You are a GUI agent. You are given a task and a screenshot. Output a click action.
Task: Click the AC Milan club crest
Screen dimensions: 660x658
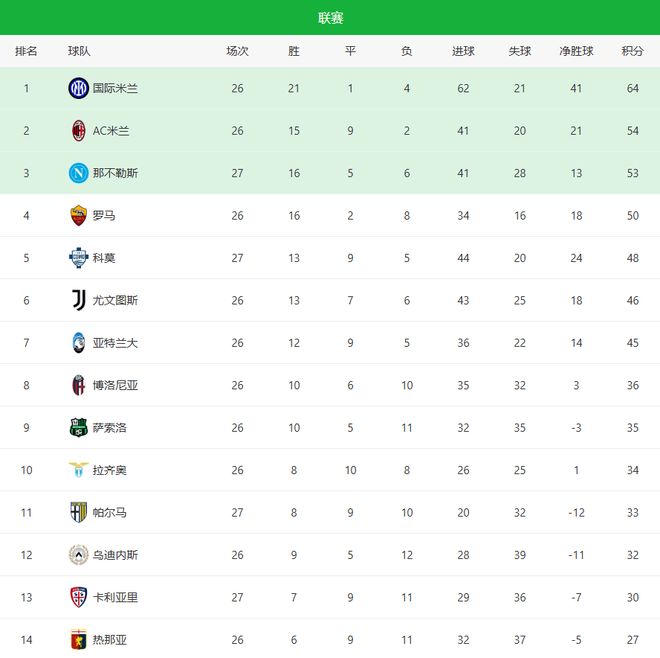pyautogui.click(x=78, y=130)
